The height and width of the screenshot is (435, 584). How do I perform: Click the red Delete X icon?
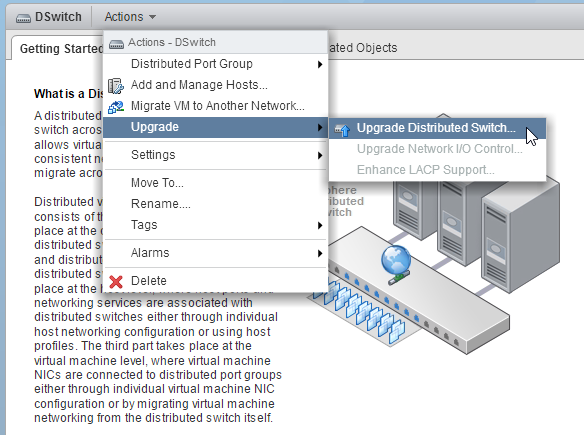click(116, 282)
